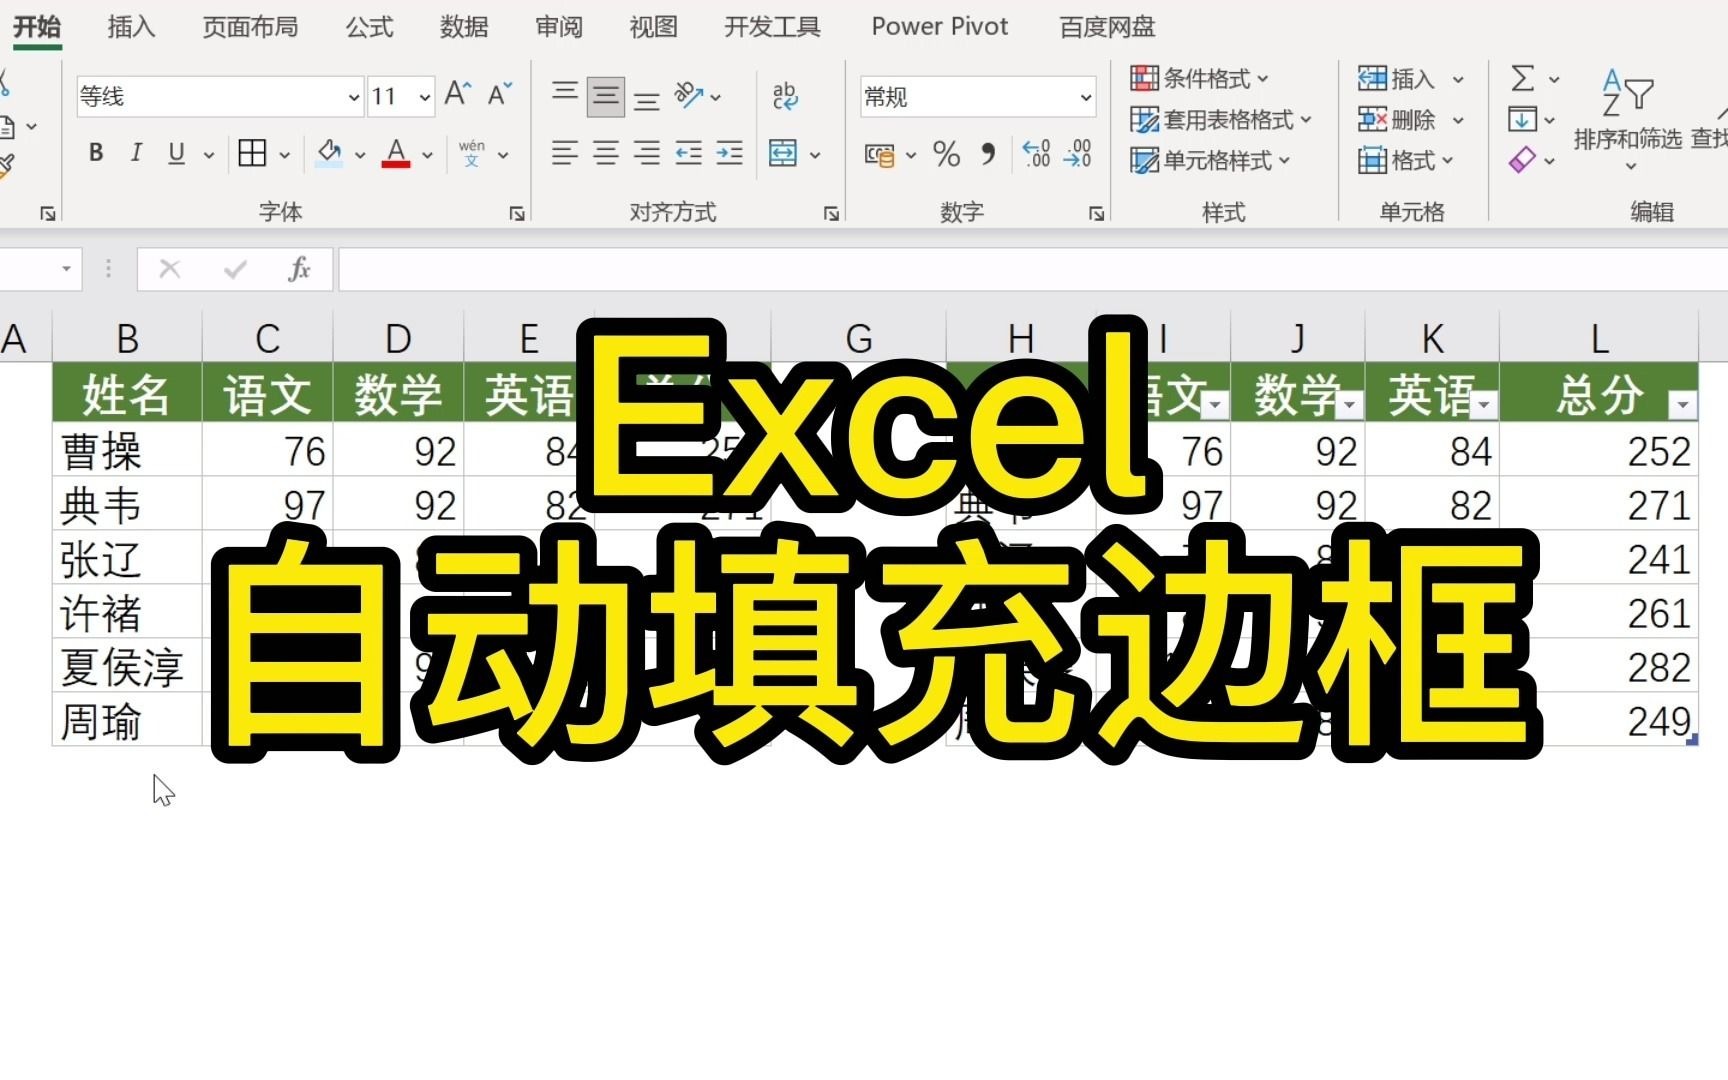Open font group dialog launcher

tap(517, 213)
